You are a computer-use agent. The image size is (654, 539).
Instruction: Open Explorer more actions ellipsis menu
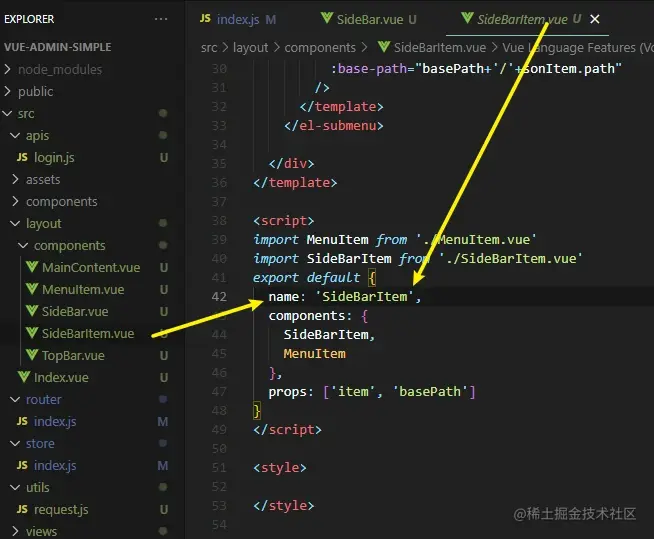161,19
